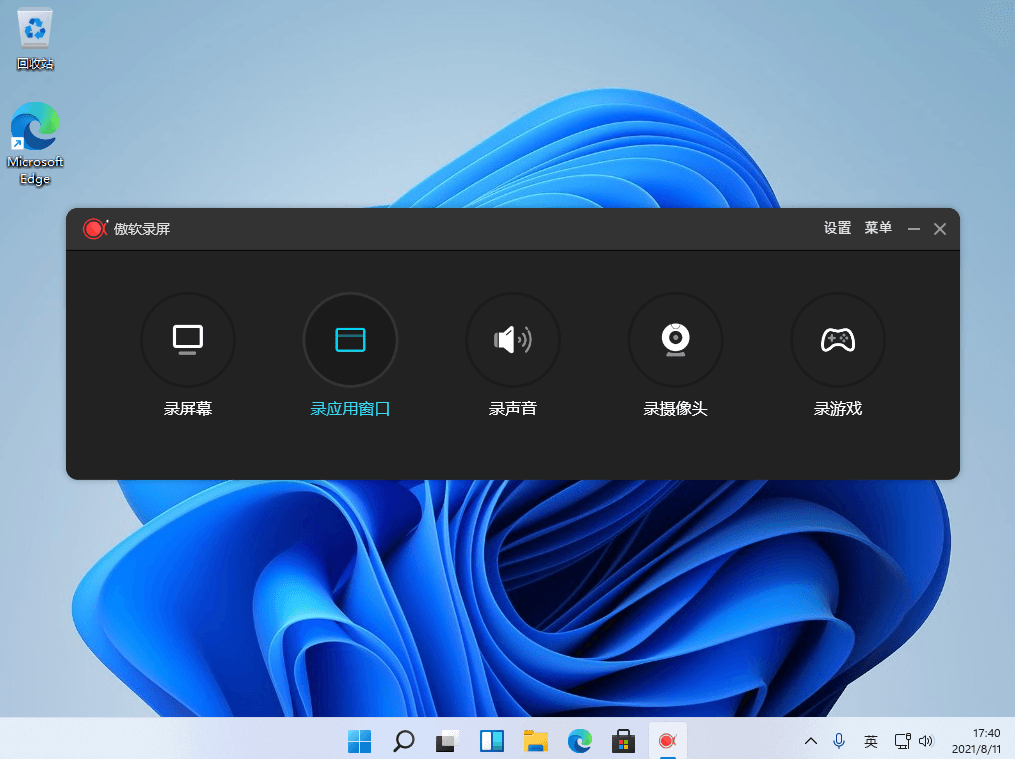
Task: Click the 录摄像头 label text
Action: click(675, 409)
